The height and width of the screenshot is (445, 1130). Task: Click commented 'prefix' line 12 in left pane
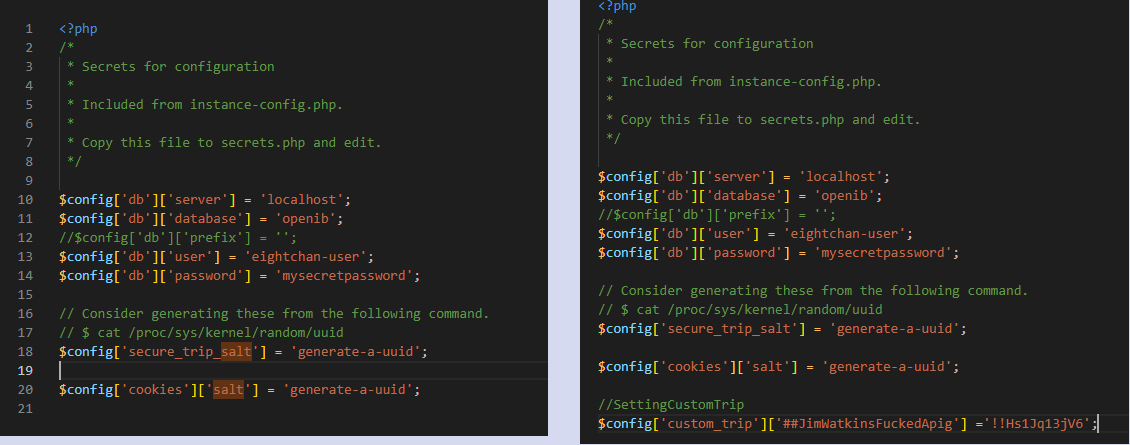178,237
